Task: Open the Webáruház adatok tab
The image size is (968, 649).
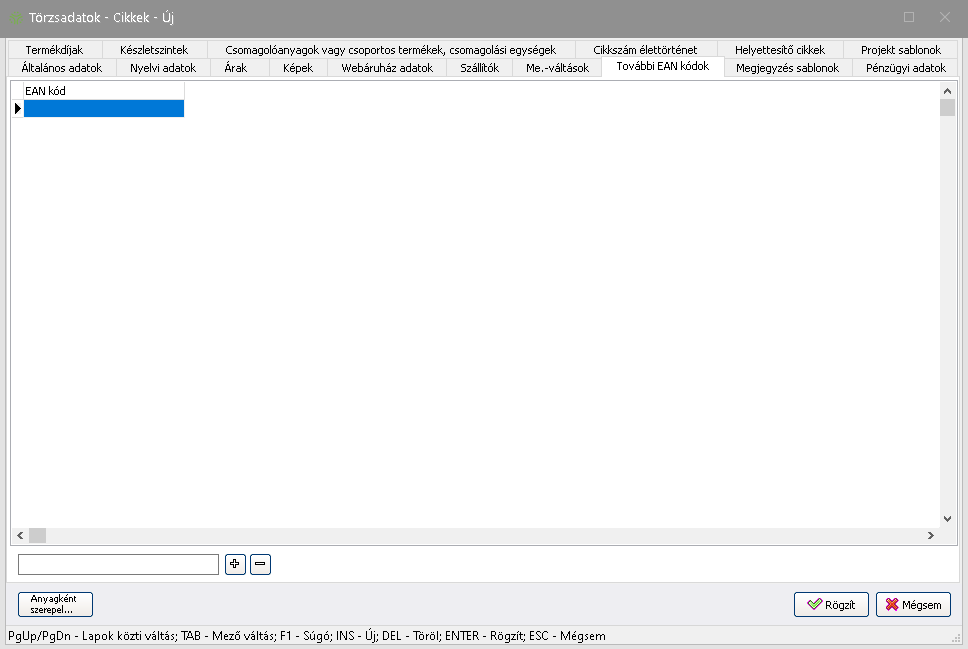Action: (x=386, y=68)
